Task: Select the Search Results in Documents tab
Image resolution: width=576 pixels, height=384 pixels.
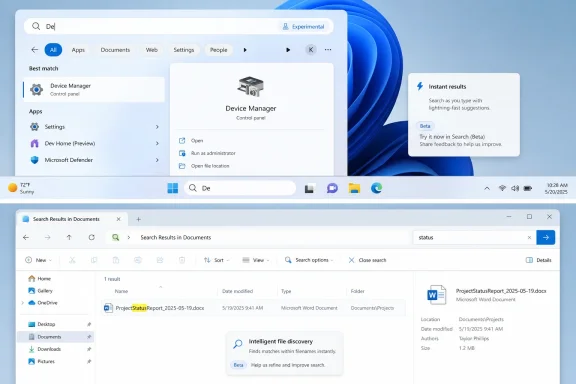Action: point(72,219)
